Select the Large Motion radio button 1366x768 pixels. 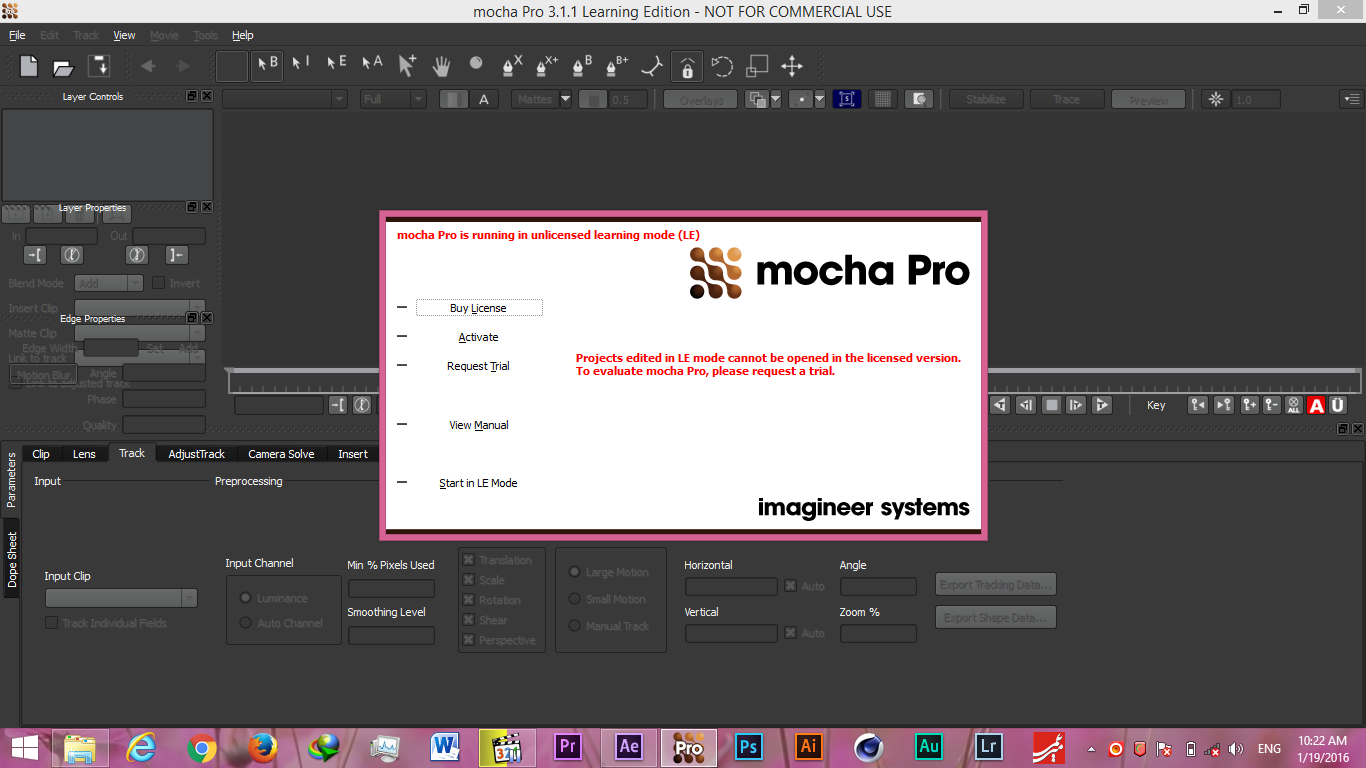574,572
